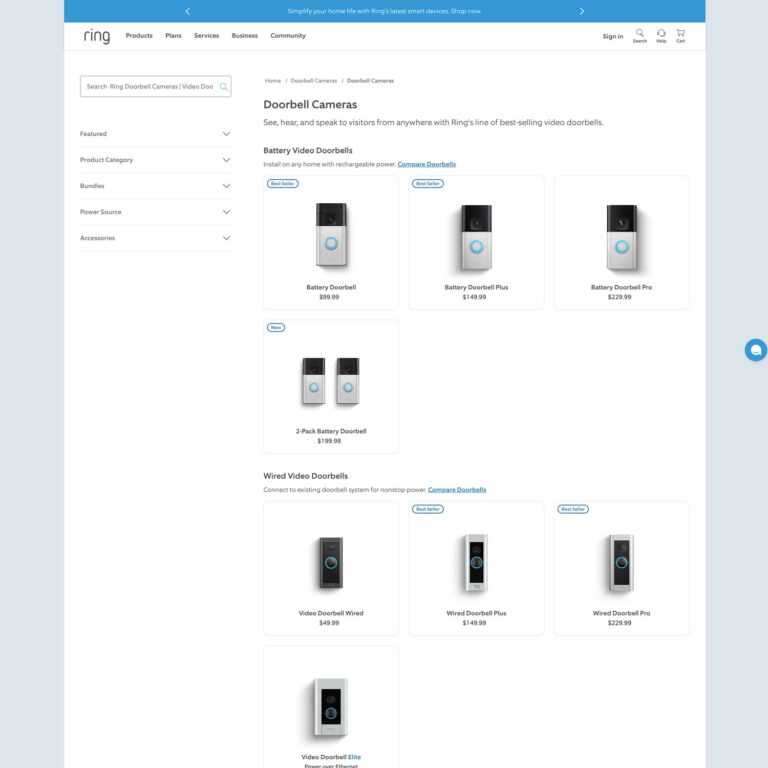
Task: Click the New badge on 2-Pack Battery Doorbell
Action: (276, 328)
